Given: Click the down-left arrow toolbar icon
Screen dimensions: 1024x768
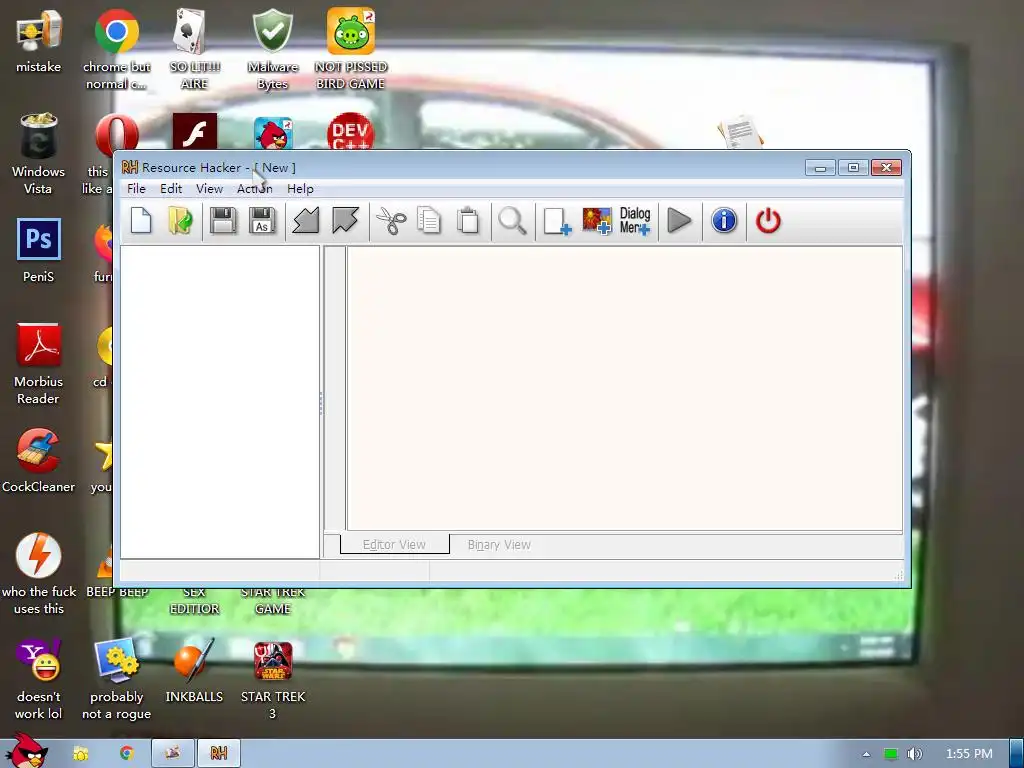Looking at the screenshot, I should 306,221.
